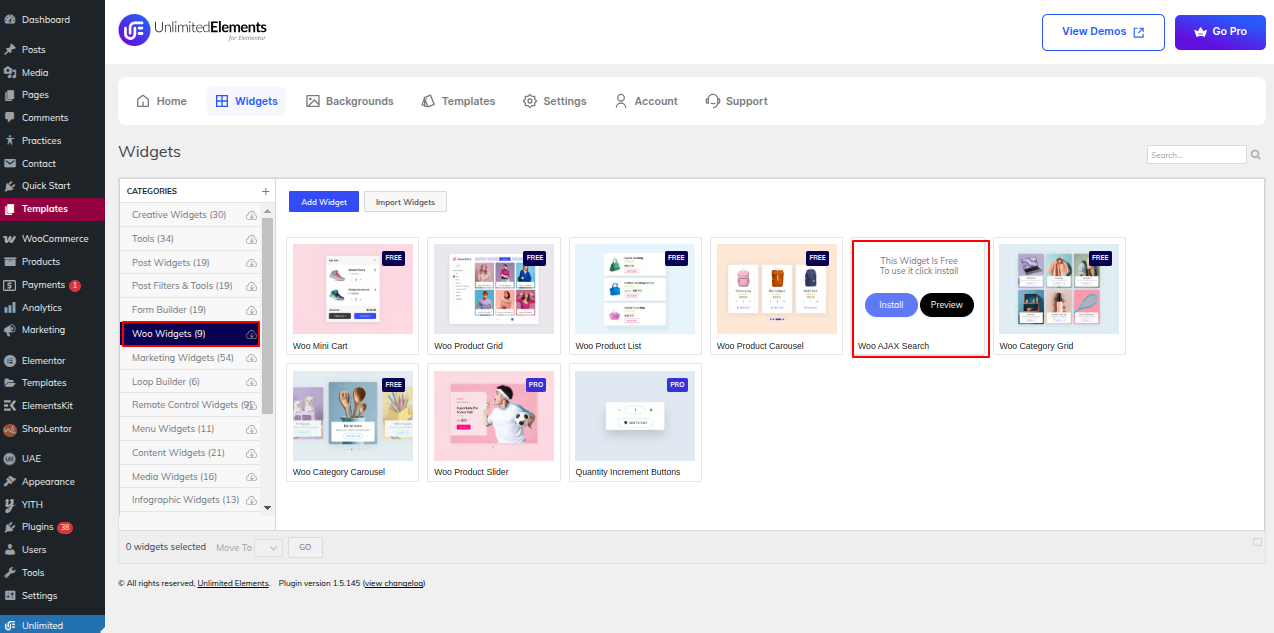Select the Woo Mini Cart widget thumbnail

[353, 289]
